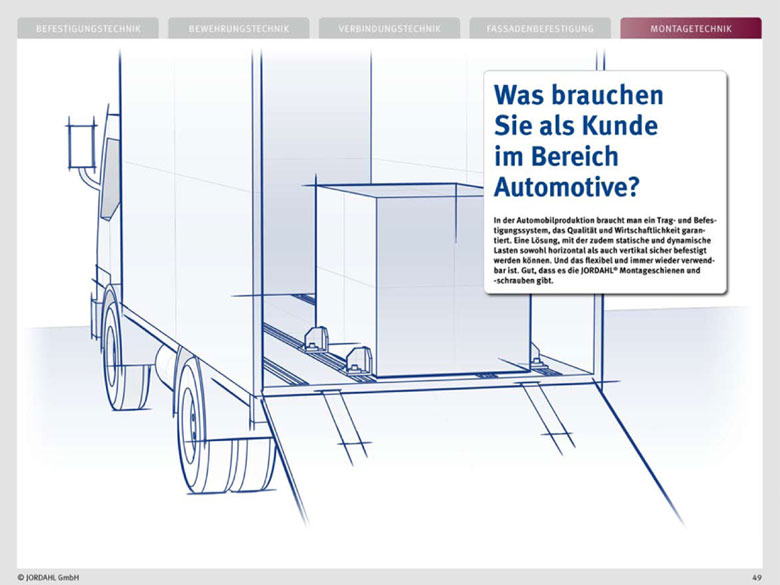Click the page number 49
780x585 pixels.
coord(756,577)
